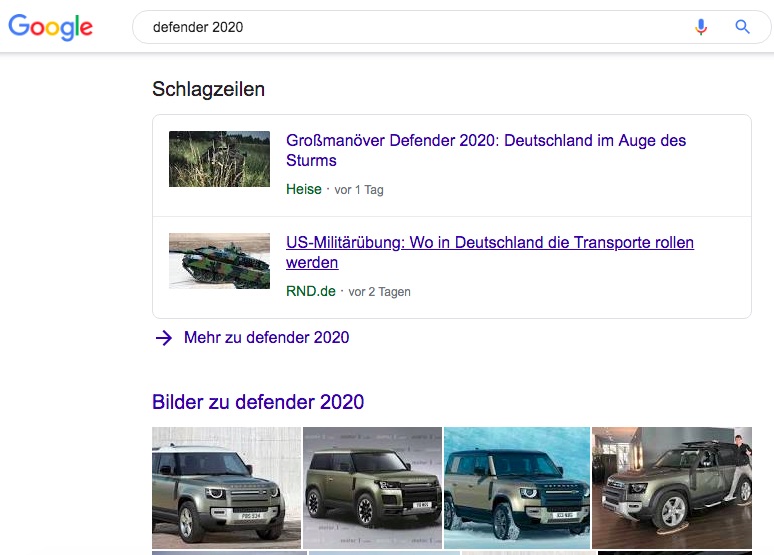The width and height of the screenshot is (774, 555).
Task: Open the camouflaged soldier news thumbnail
Action: [219, 159]
